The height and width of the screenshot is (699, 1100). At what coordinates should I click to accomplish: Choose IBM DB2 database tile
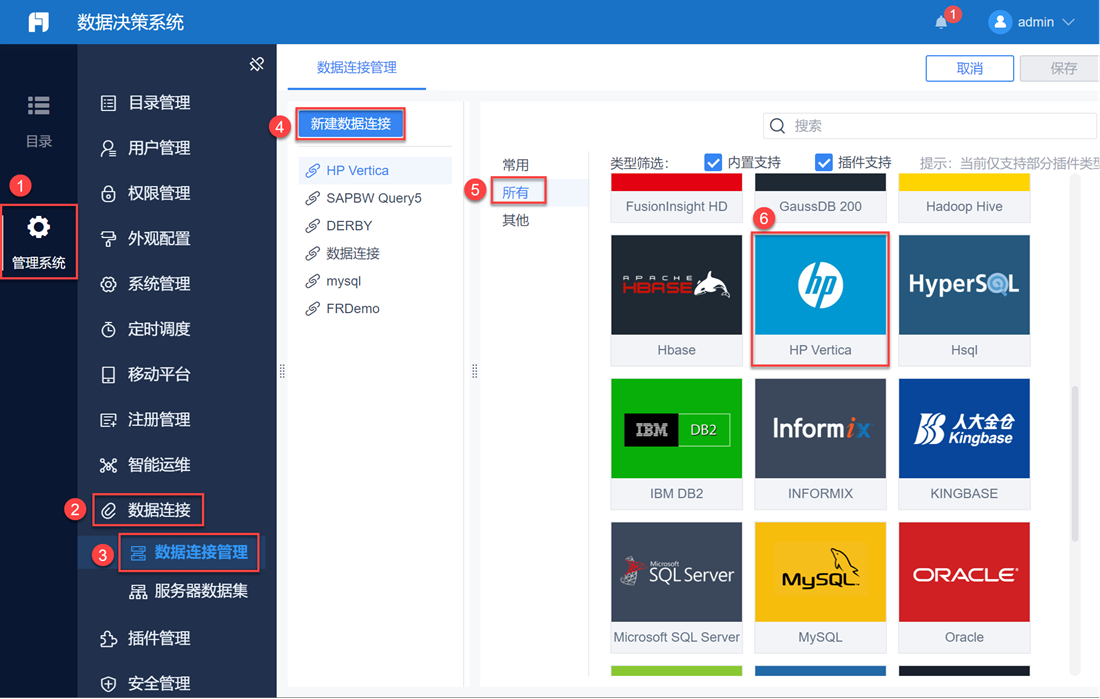[676, 444]
